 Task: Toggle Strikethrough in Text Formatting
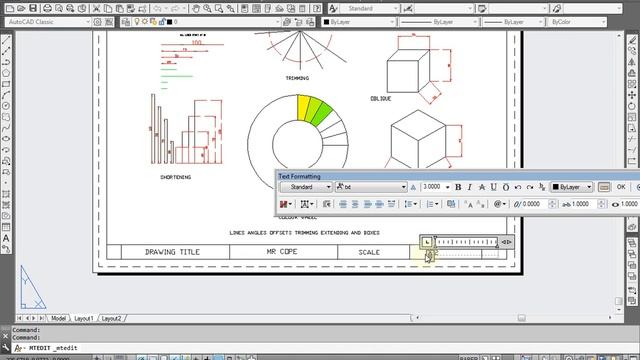pyautogui.click(x=482, y=187)
